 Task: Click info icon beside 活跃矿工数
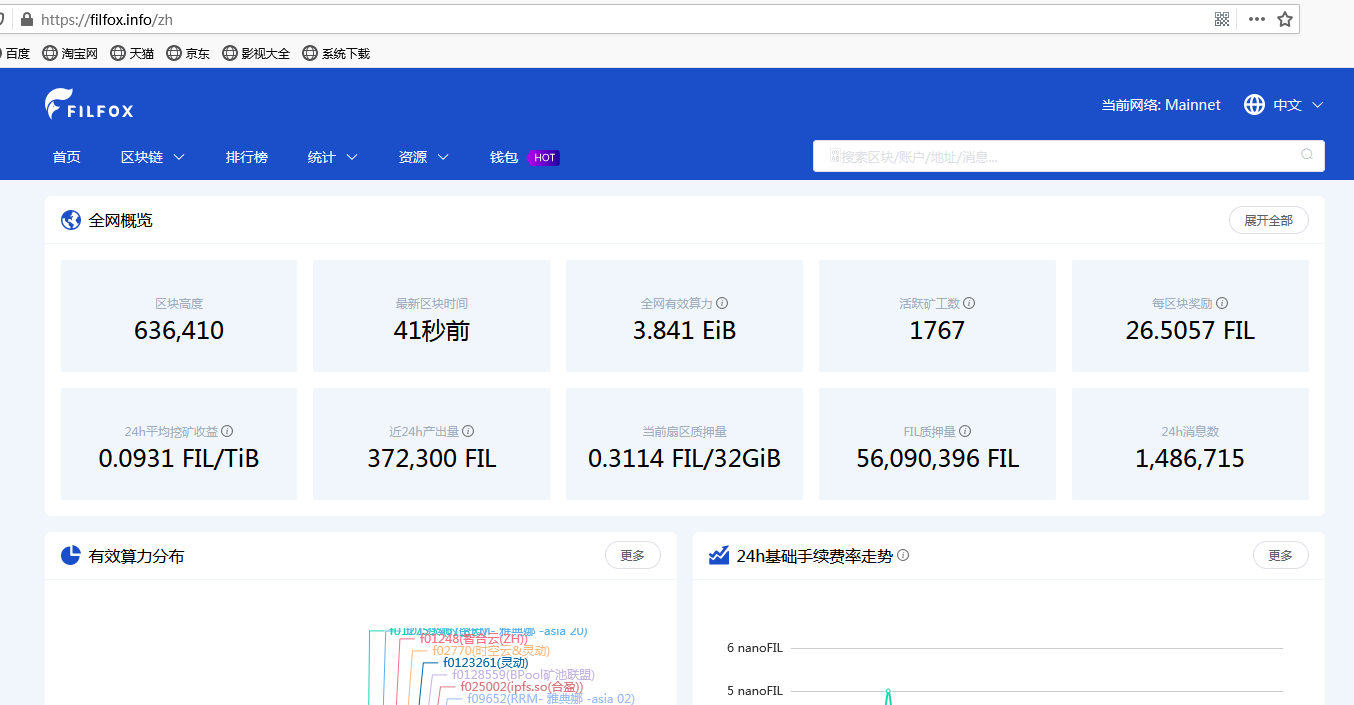[x=969, y=303]
